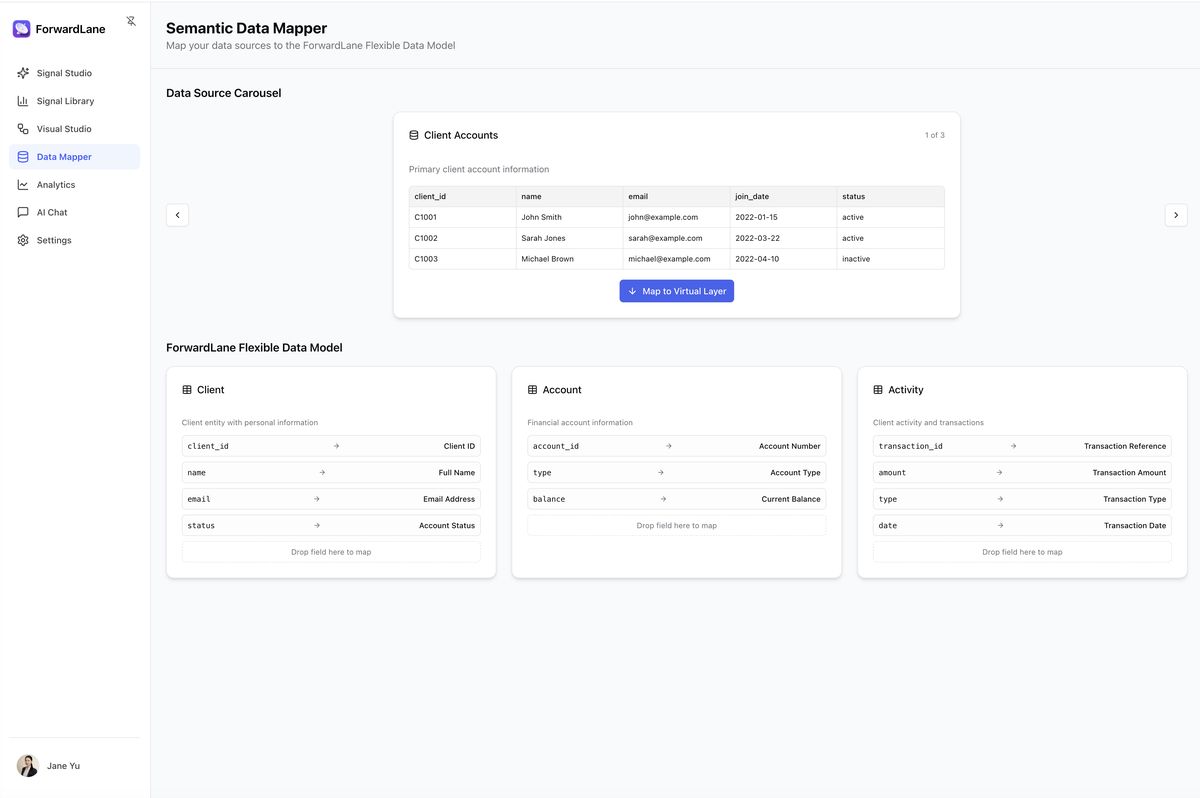Viewport: 1200px width, 798px height.
Task: Click the Transaction Type mapping row
Action: 1022,499
